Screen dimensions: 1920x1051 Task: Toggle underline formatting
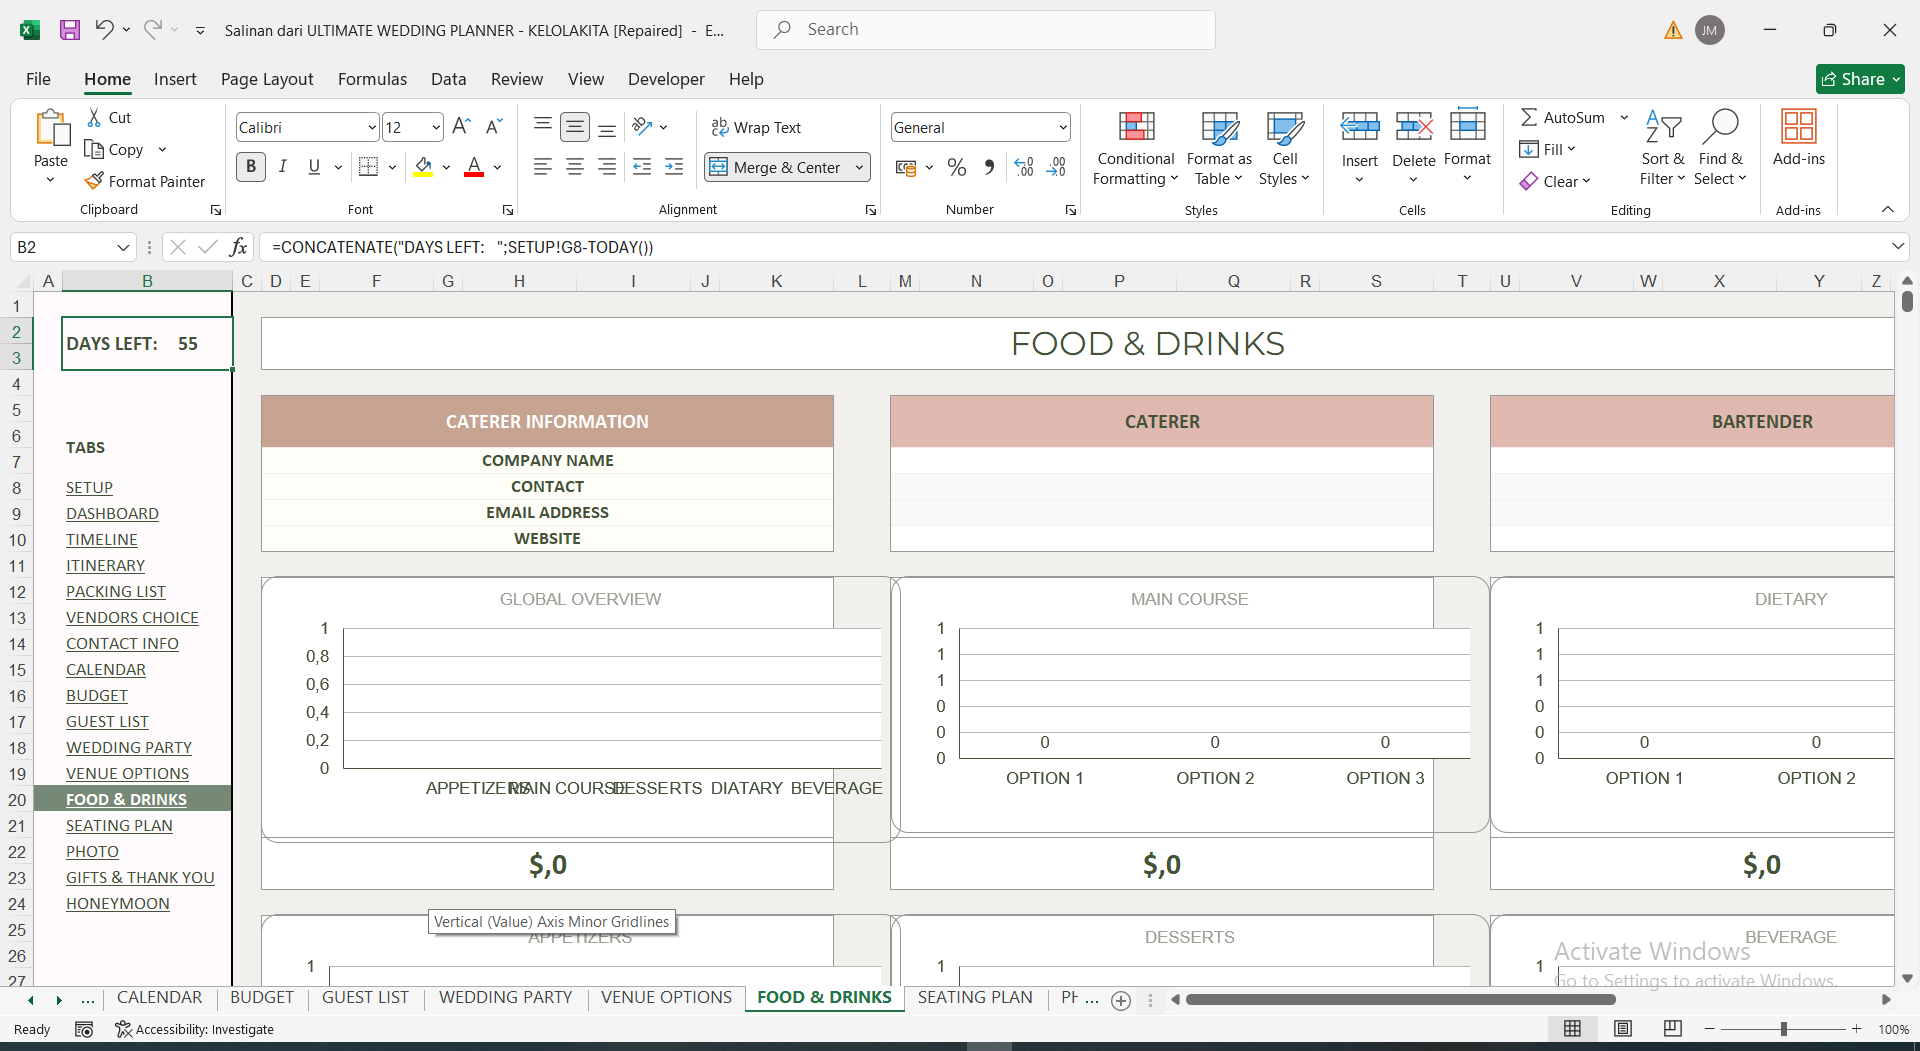point(314,167)
